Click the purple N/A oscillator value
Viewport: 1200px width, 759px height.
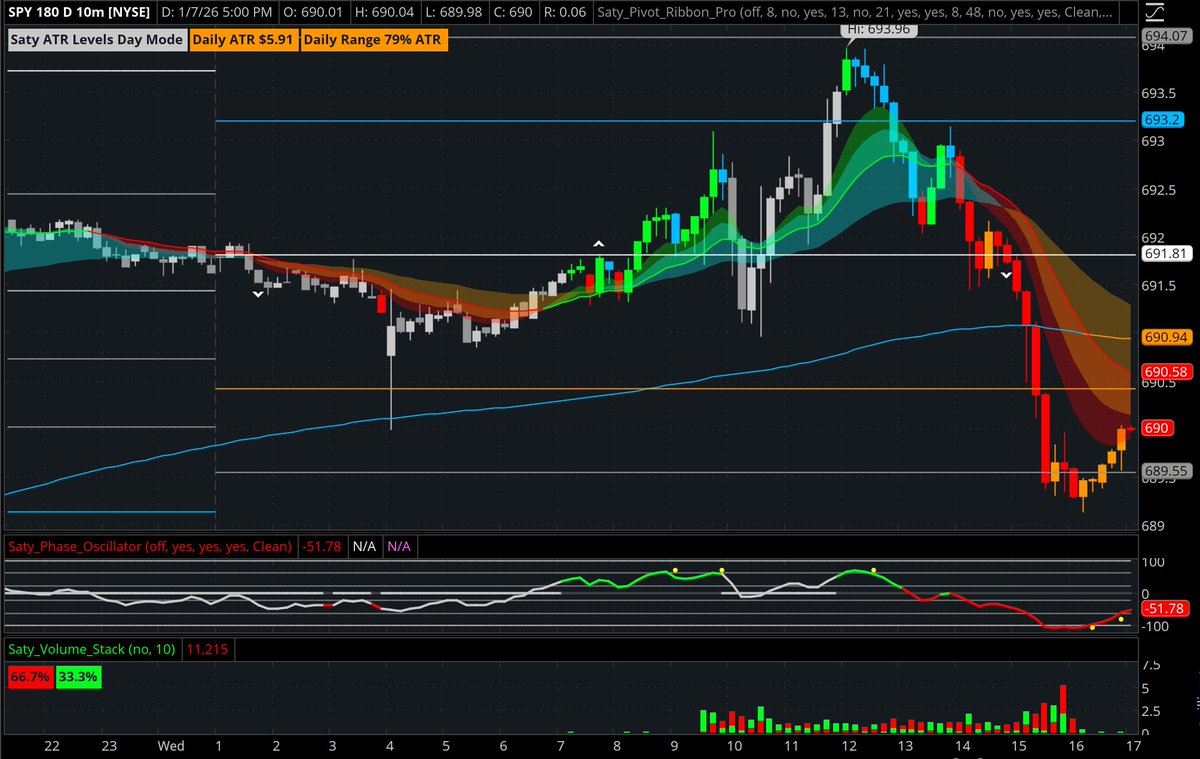(x=399, y=547)
